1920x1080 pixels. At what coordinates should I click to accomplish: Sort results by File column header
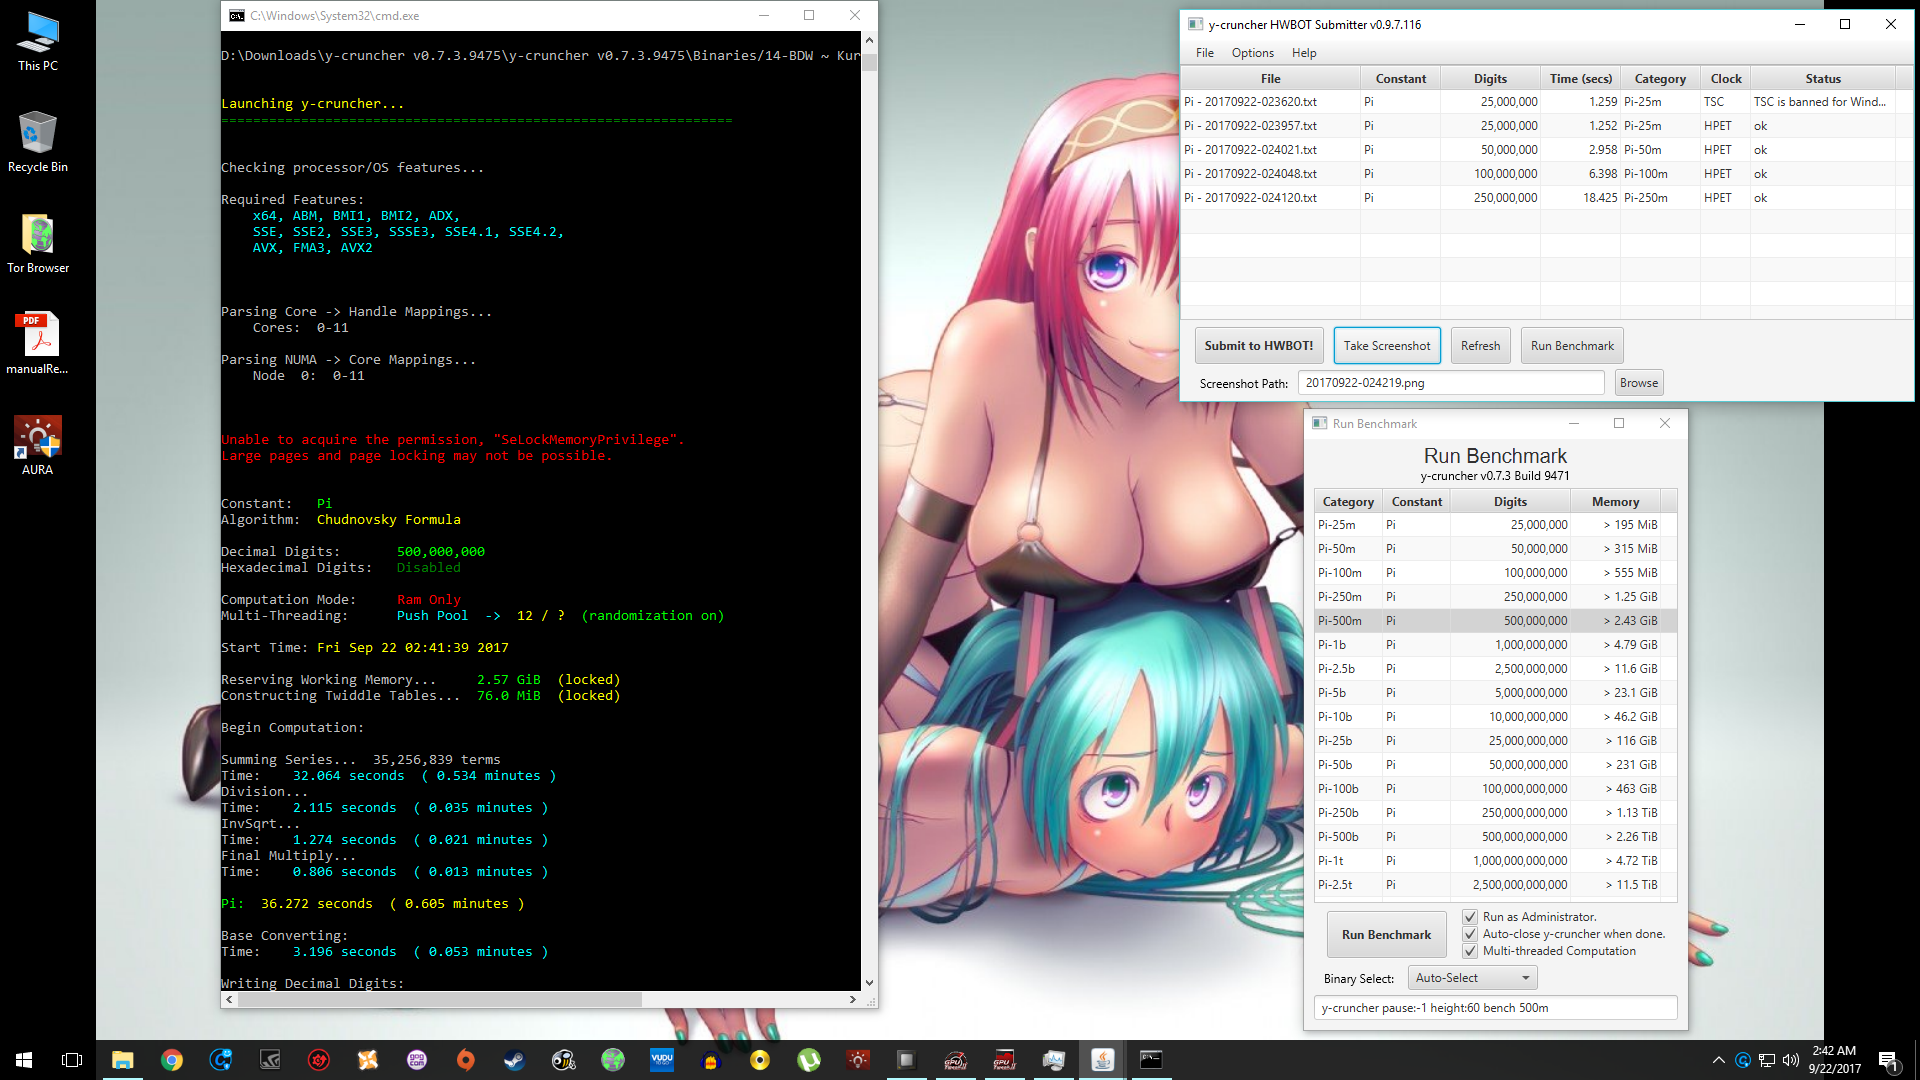click(x=1270, y=78)
